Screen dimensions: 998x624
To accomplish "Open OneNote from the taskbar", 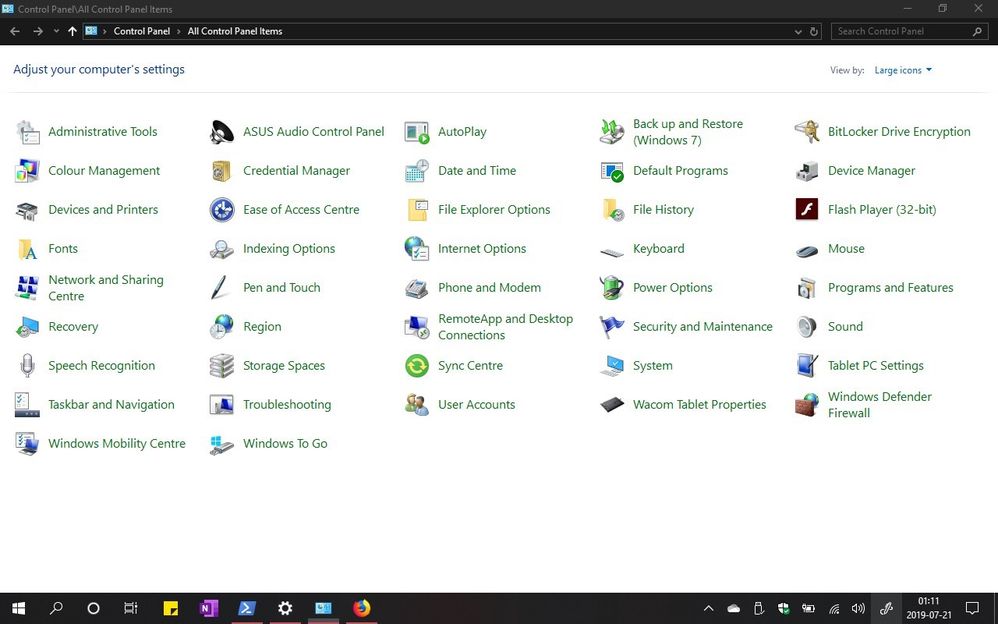I will (x=208, y=608).
